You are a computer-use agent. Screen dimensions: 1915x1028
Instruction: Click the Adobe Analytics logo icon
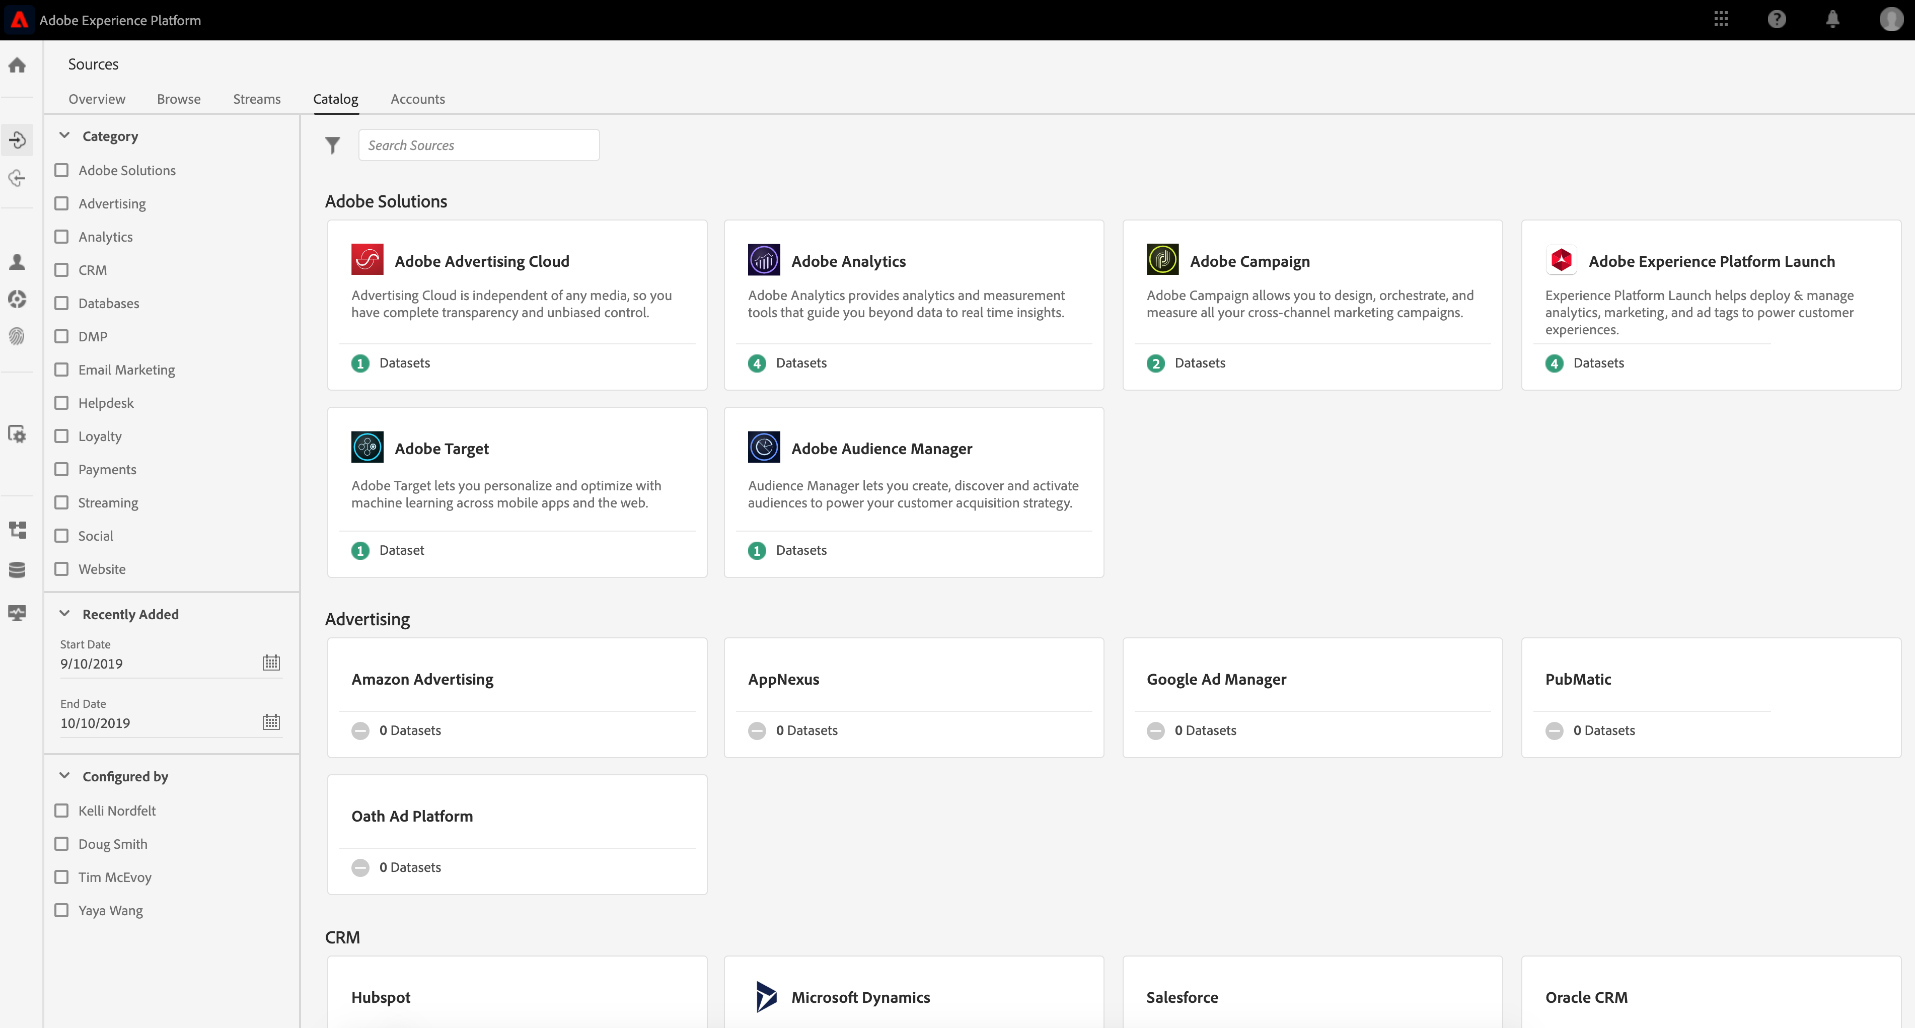tap(764, 260)
